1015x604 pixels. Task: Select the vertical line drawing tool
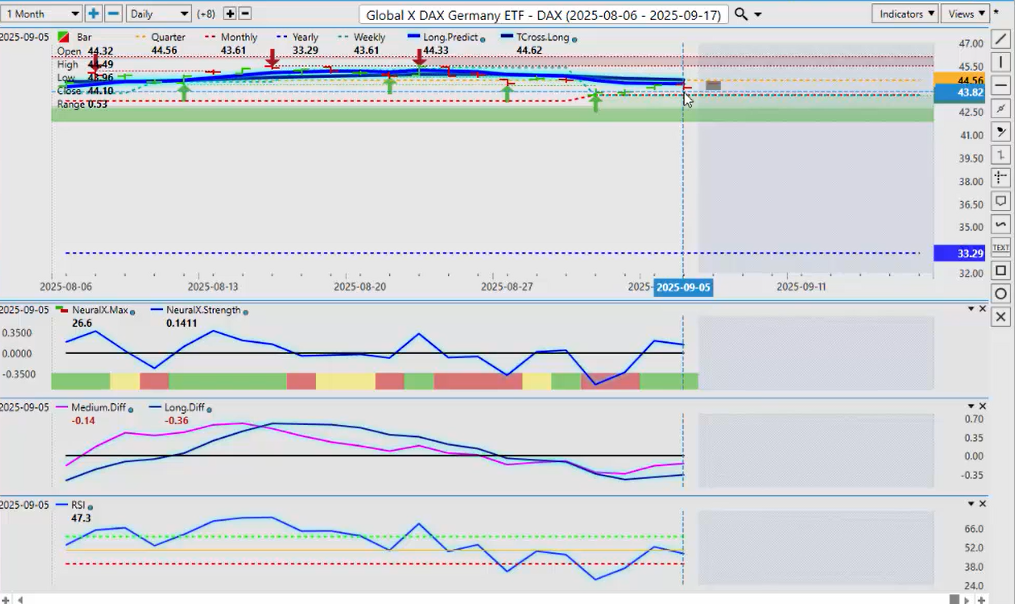1001,62
